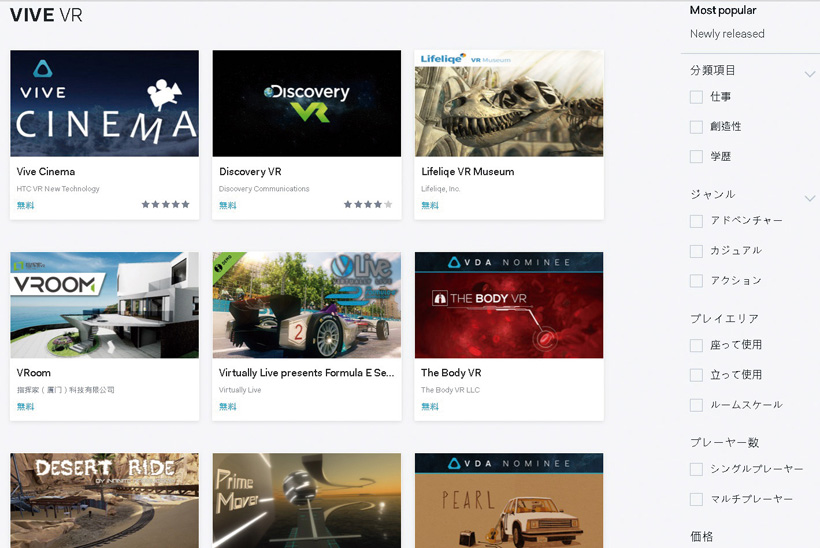Click the Virtually Live presents Formula E title
The image size is (820, 548).
[x=306, y=373]
